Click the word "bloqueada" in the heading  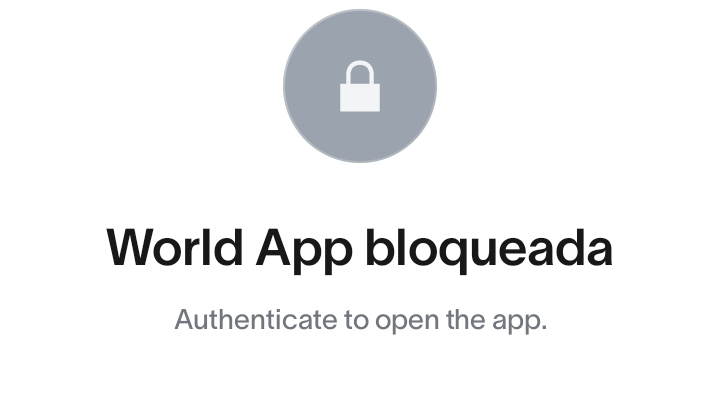pyautogui.click(x=489, y=251)
